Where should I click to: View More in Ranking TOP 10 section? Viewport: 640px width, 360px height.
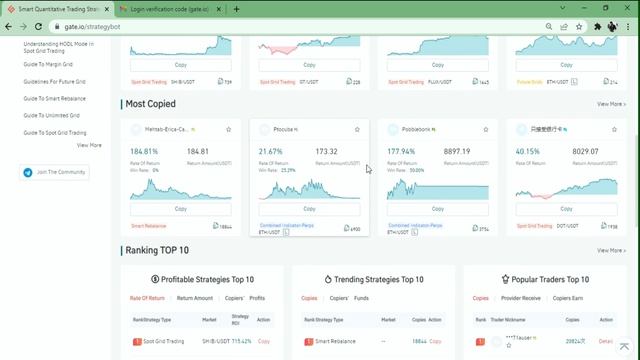(x=611, y=250)
